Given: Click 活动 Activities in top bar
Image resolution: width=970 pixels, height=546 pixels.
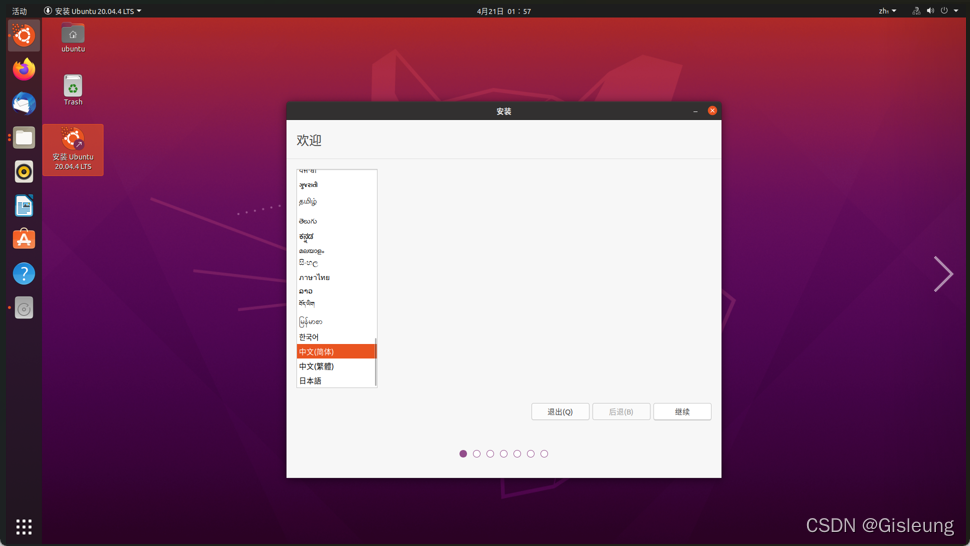Looking at the screenshot, I should [x=19, y=11].
